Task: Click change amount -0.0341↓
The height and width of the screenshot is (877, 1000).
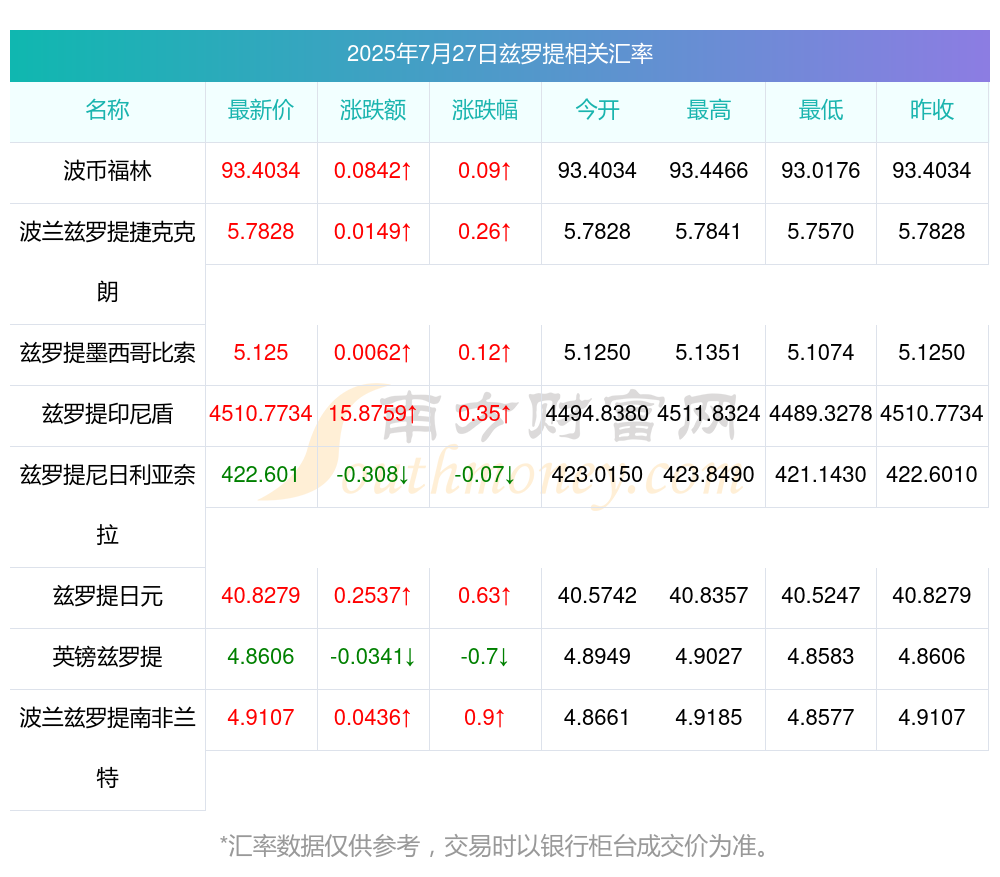Action: (372, 656)
